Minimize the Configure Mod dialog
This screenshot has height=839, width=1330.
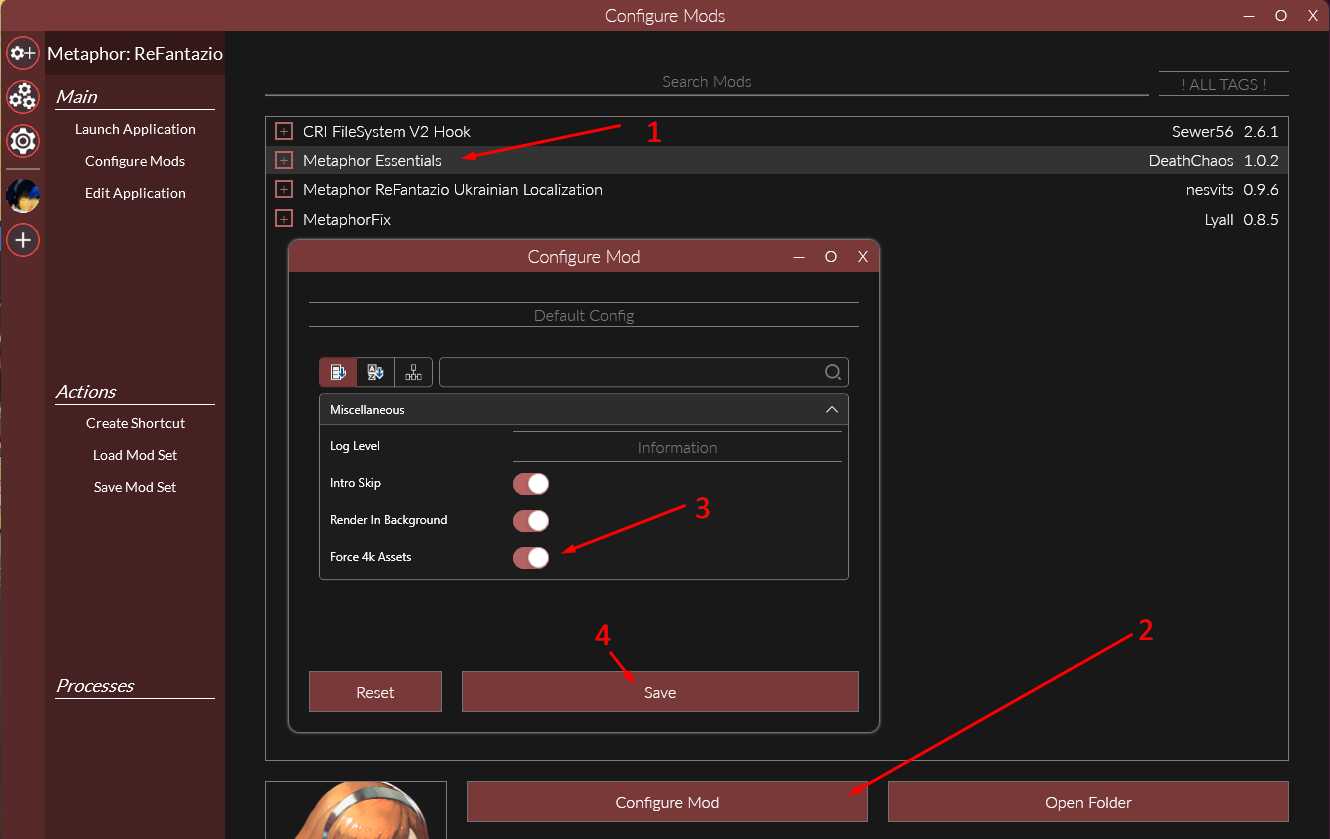coord(799,257)
